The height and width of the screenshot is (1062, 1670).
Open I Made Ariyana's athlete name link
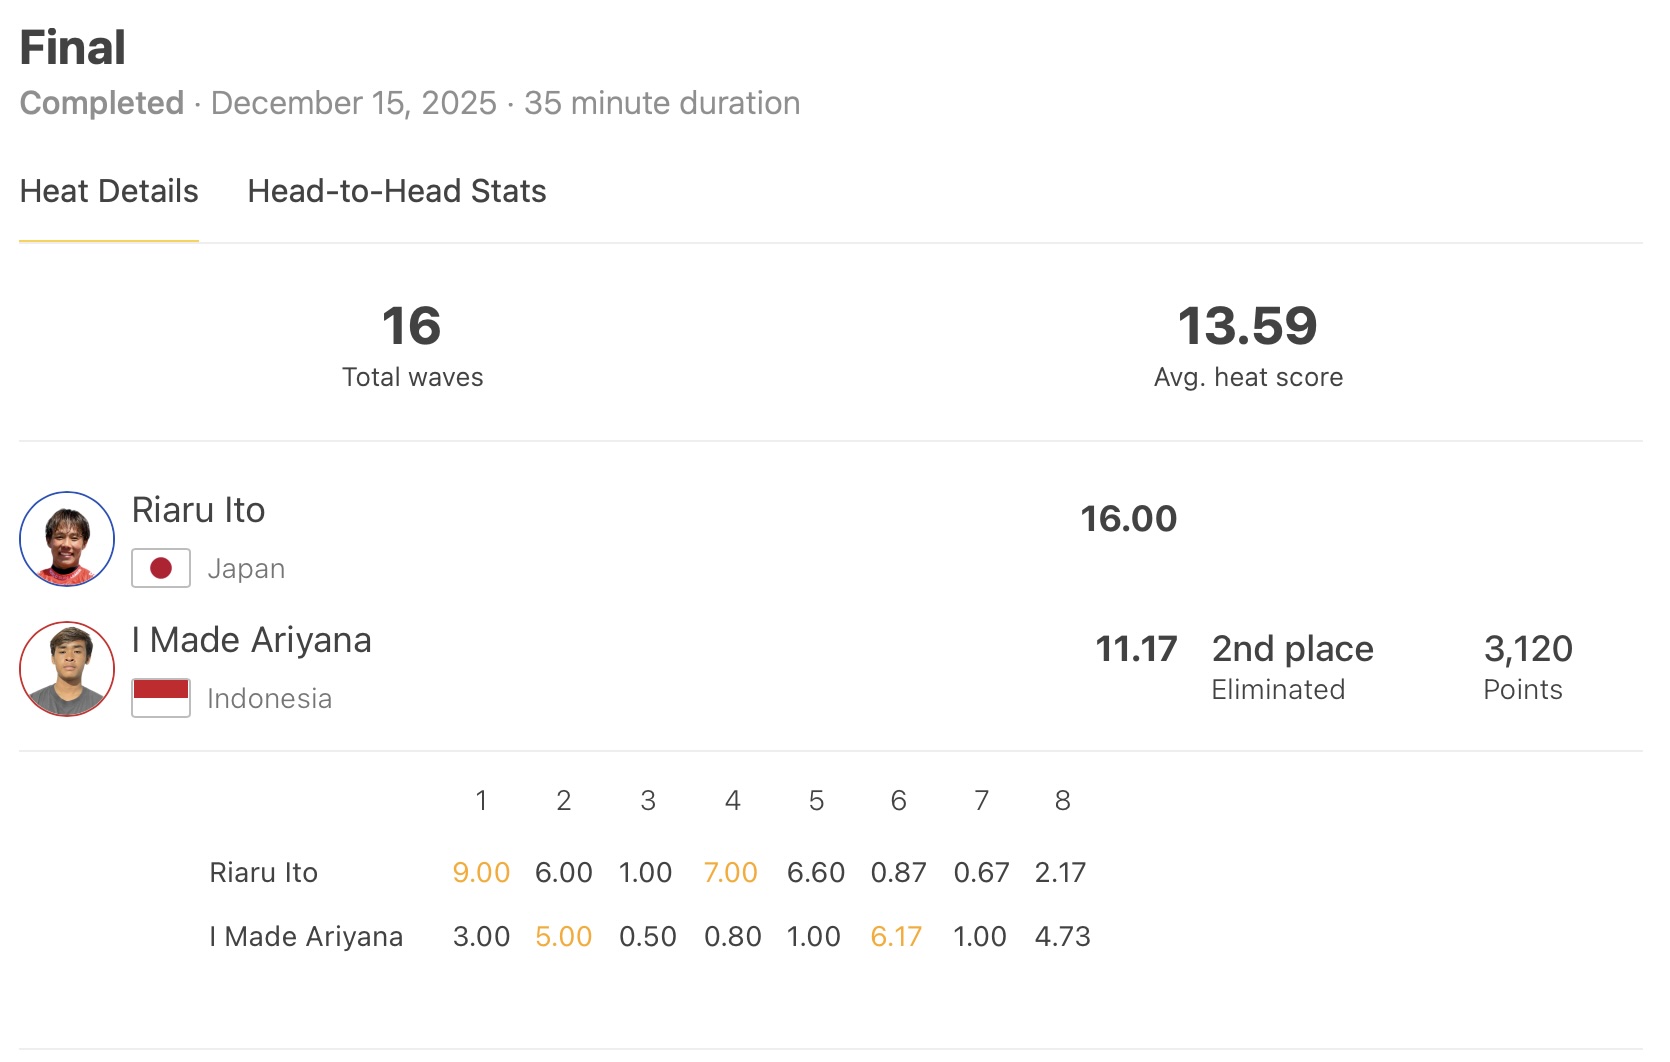click(x=251, y=640)
